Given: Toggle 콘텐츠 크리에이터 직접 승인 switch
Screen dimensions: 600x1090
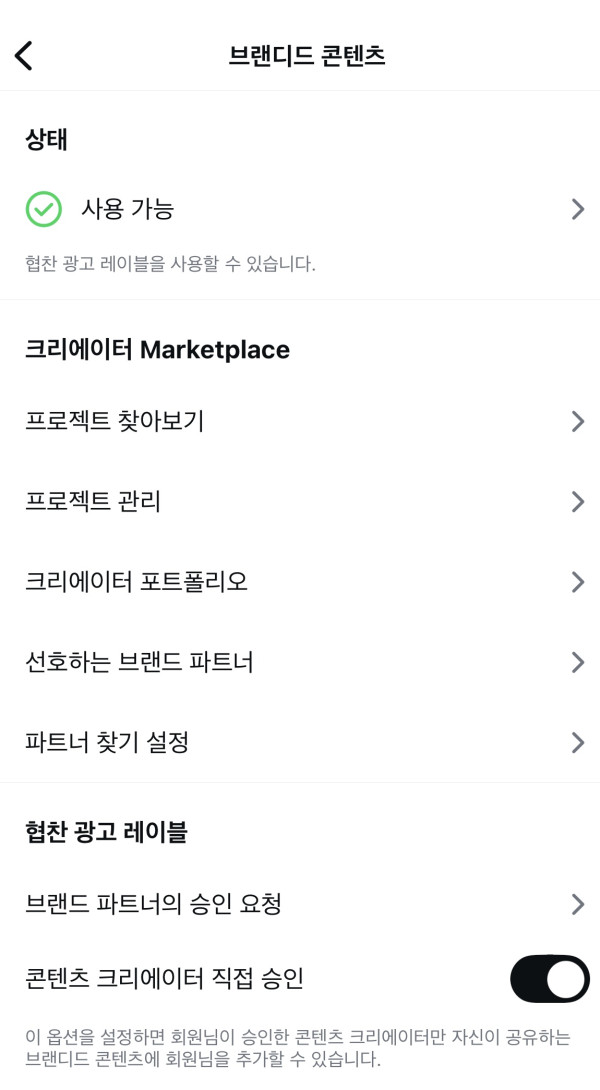Looking at the screenshot, I should [x=549, y=979].
